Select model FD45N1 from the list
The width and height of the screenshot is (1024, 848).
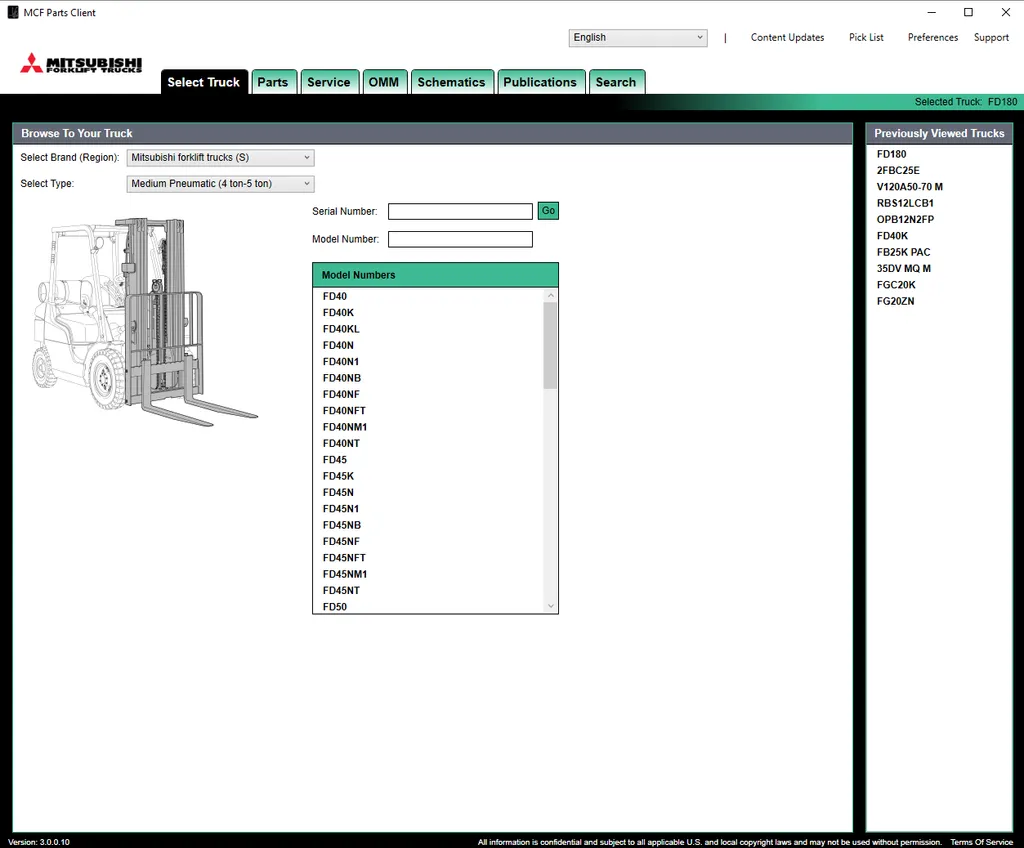point(341,509)
